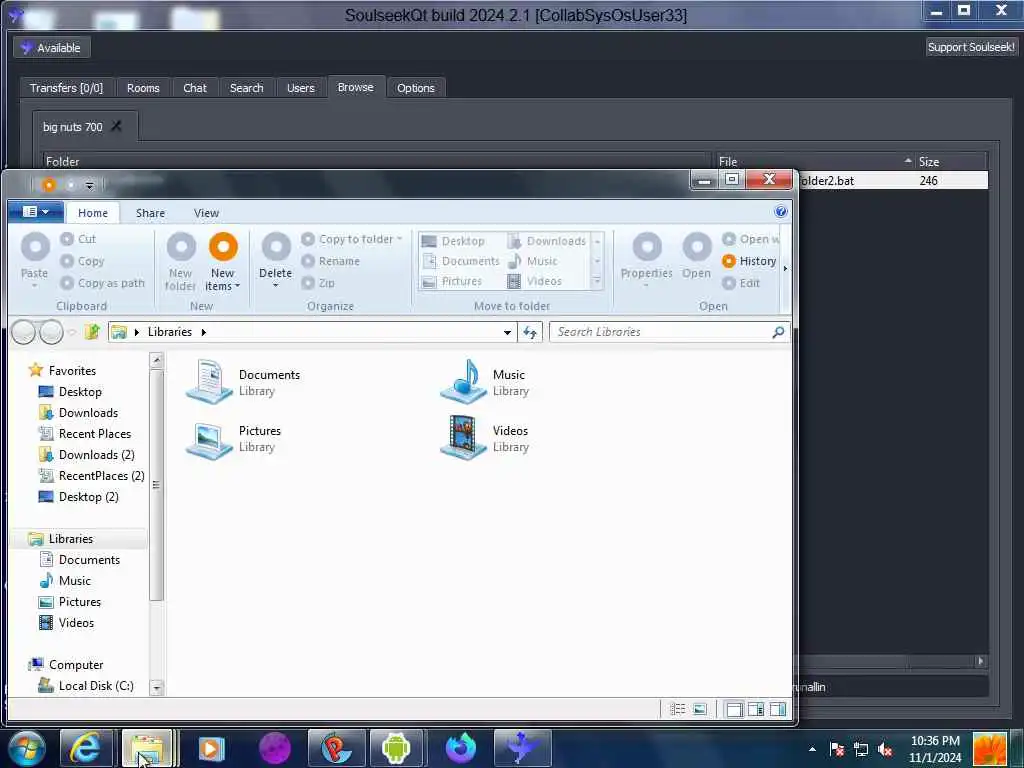This screenshot has height=768, width=1024.
Task: Click History in the Open group
Action: click(749, 261)
